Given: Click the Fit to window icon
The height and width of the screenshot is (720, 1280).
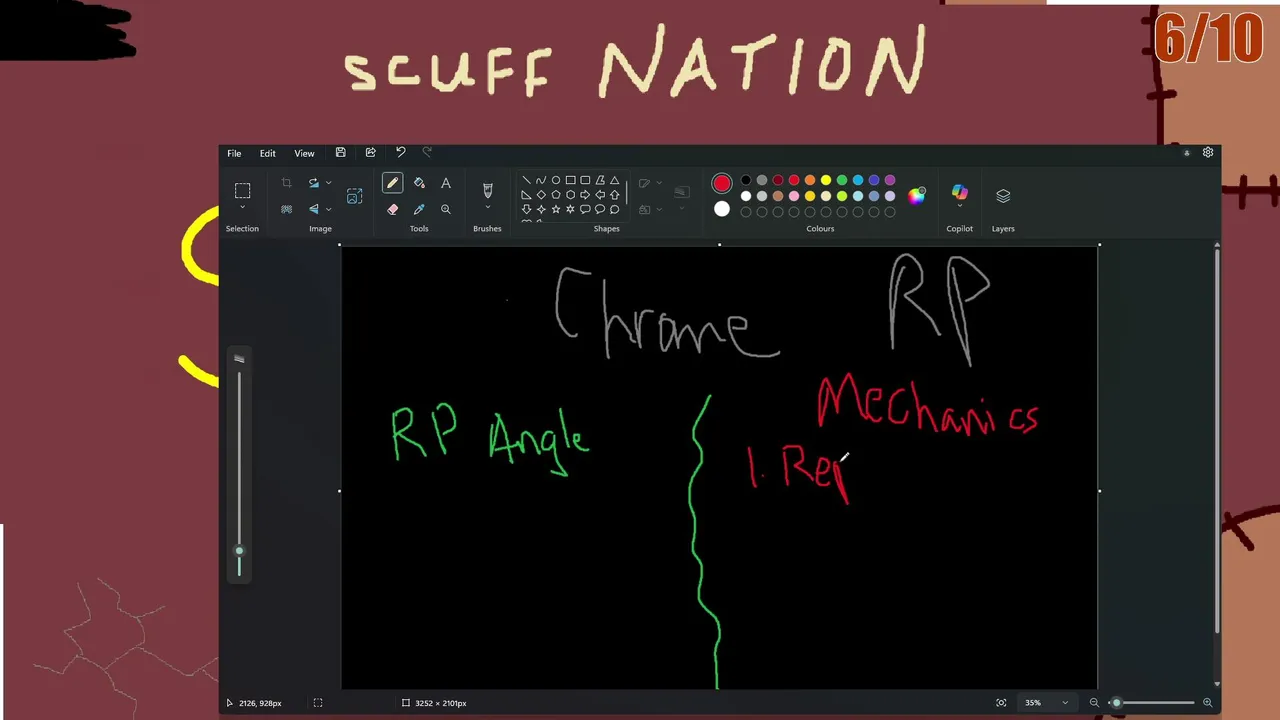Looking at the screenshot, I should pos(1001,703).
